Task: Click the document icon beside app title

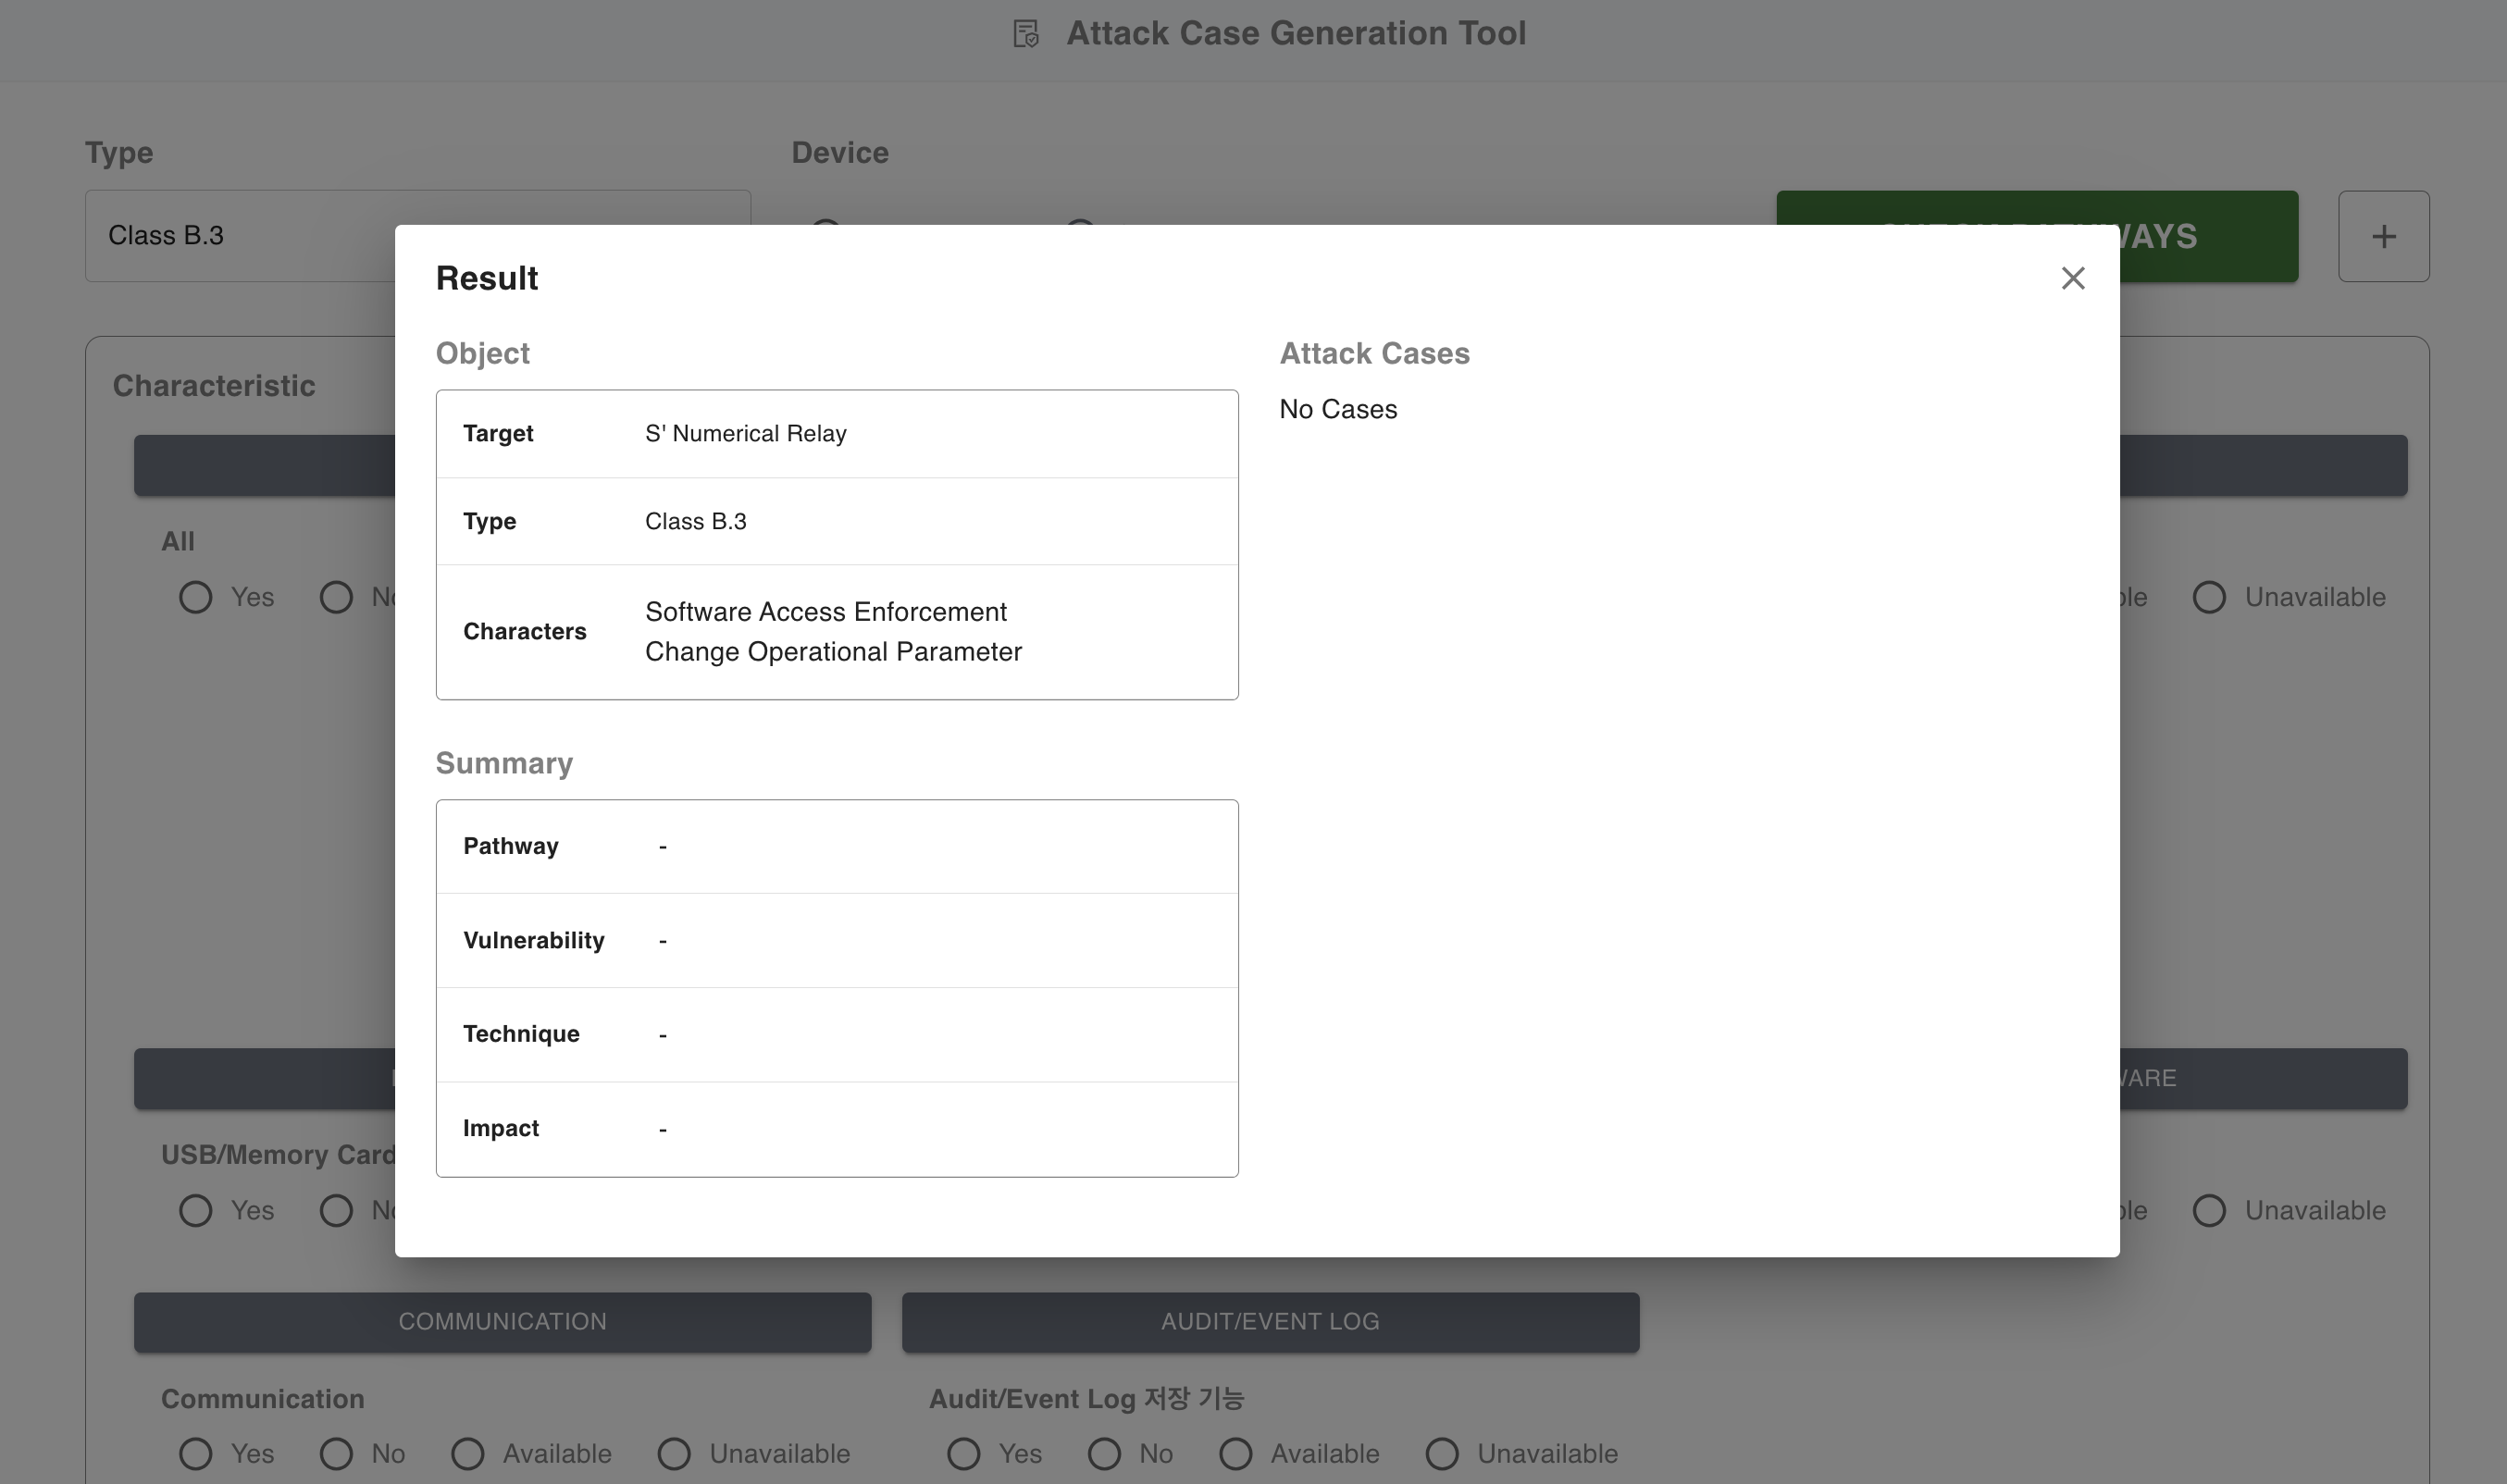Action: coord(1025,34)
